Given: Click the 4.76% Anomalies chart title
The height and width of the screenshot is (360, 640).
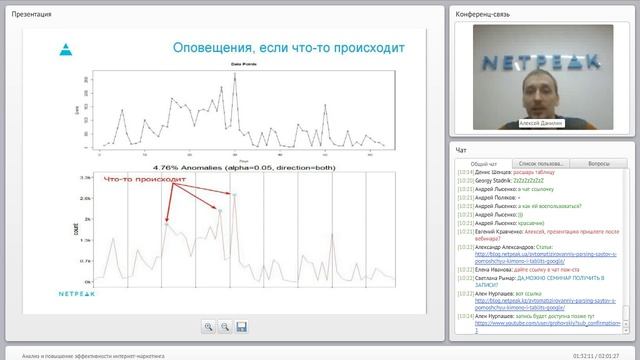Looking at the screenshot, I should pos(244,168).
